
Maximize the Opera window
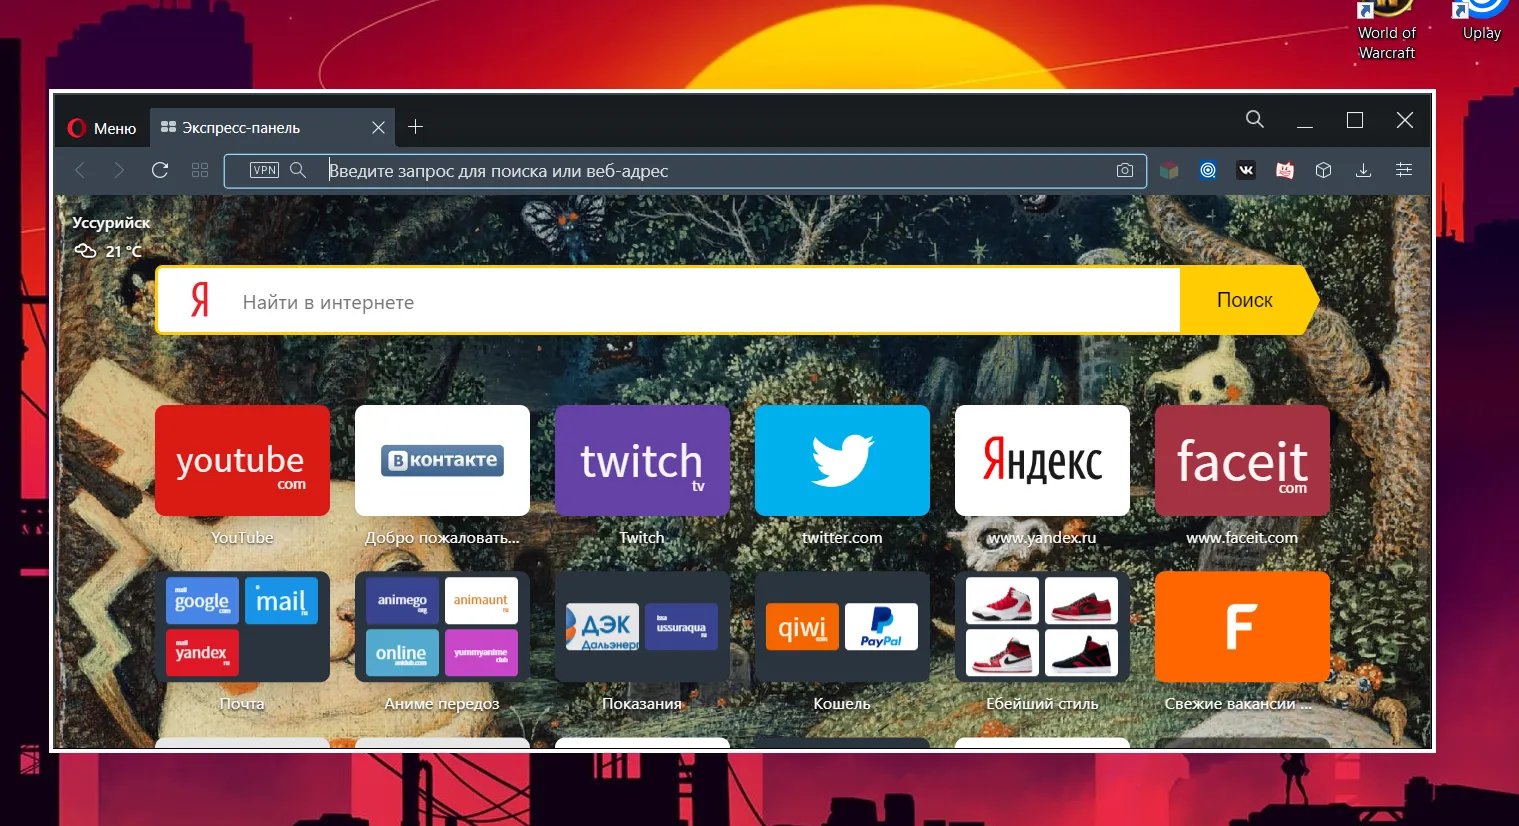coord(1355,120)
